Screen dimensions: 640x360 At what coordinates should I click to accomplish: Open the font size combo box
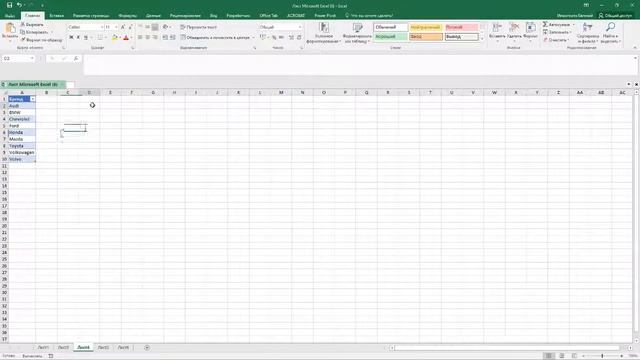111,27
